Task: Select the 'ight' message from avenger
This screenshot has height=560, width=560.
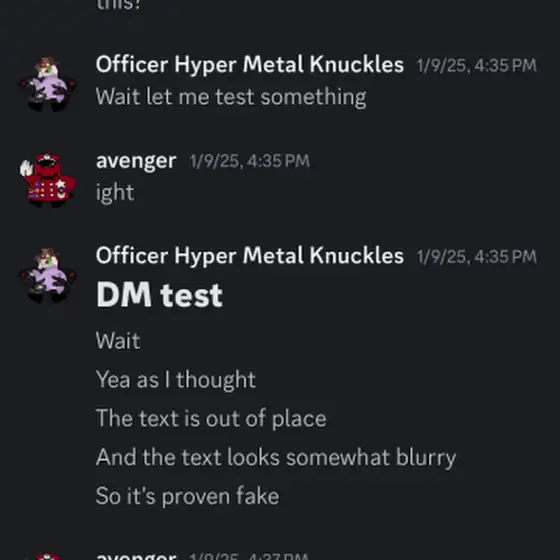Action: pyautogui.click(x=115, y=193)
